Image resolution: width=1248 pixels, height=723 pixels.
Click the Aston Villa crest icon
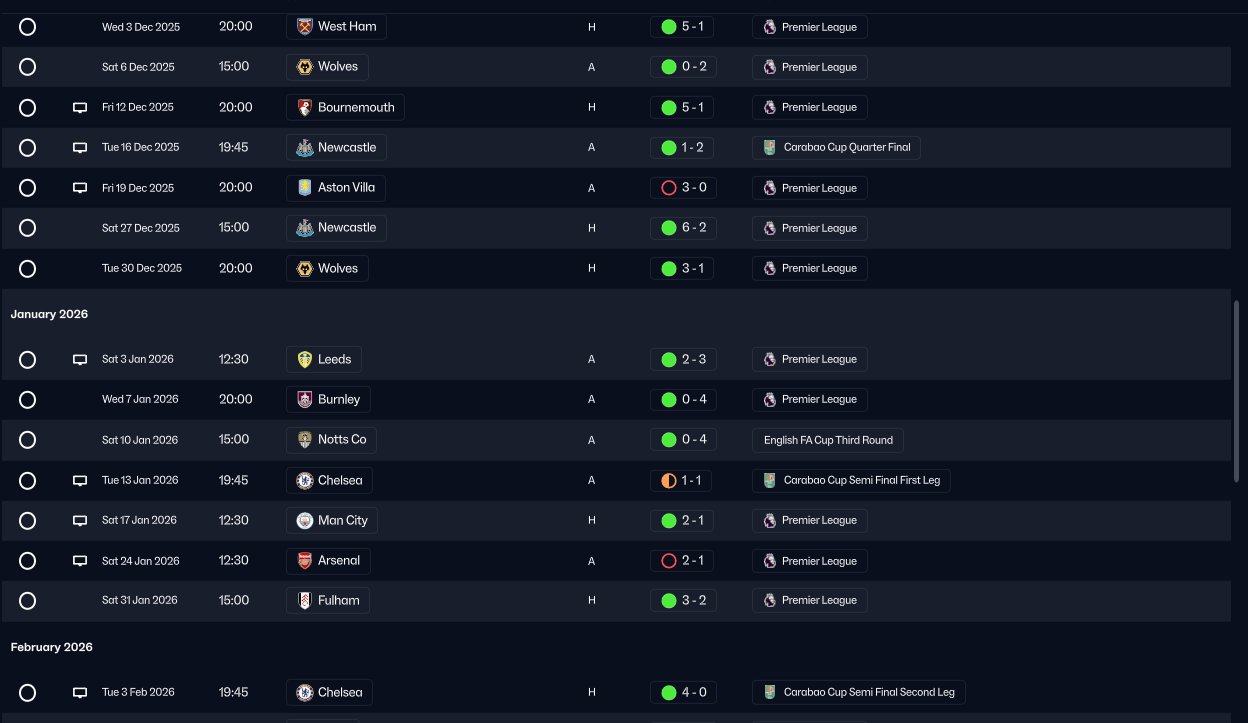click(305, 188)
